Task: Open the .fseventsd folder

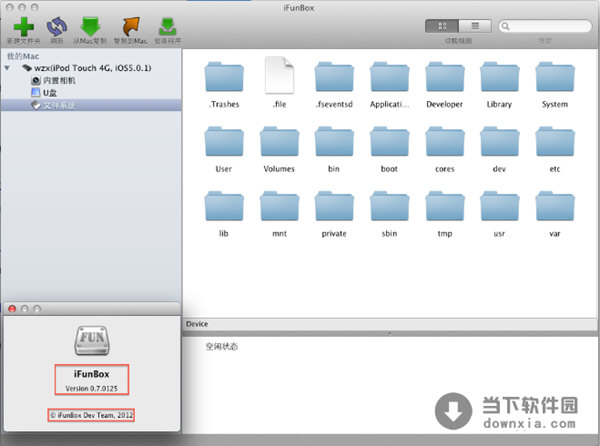Action: pos(334,77)
